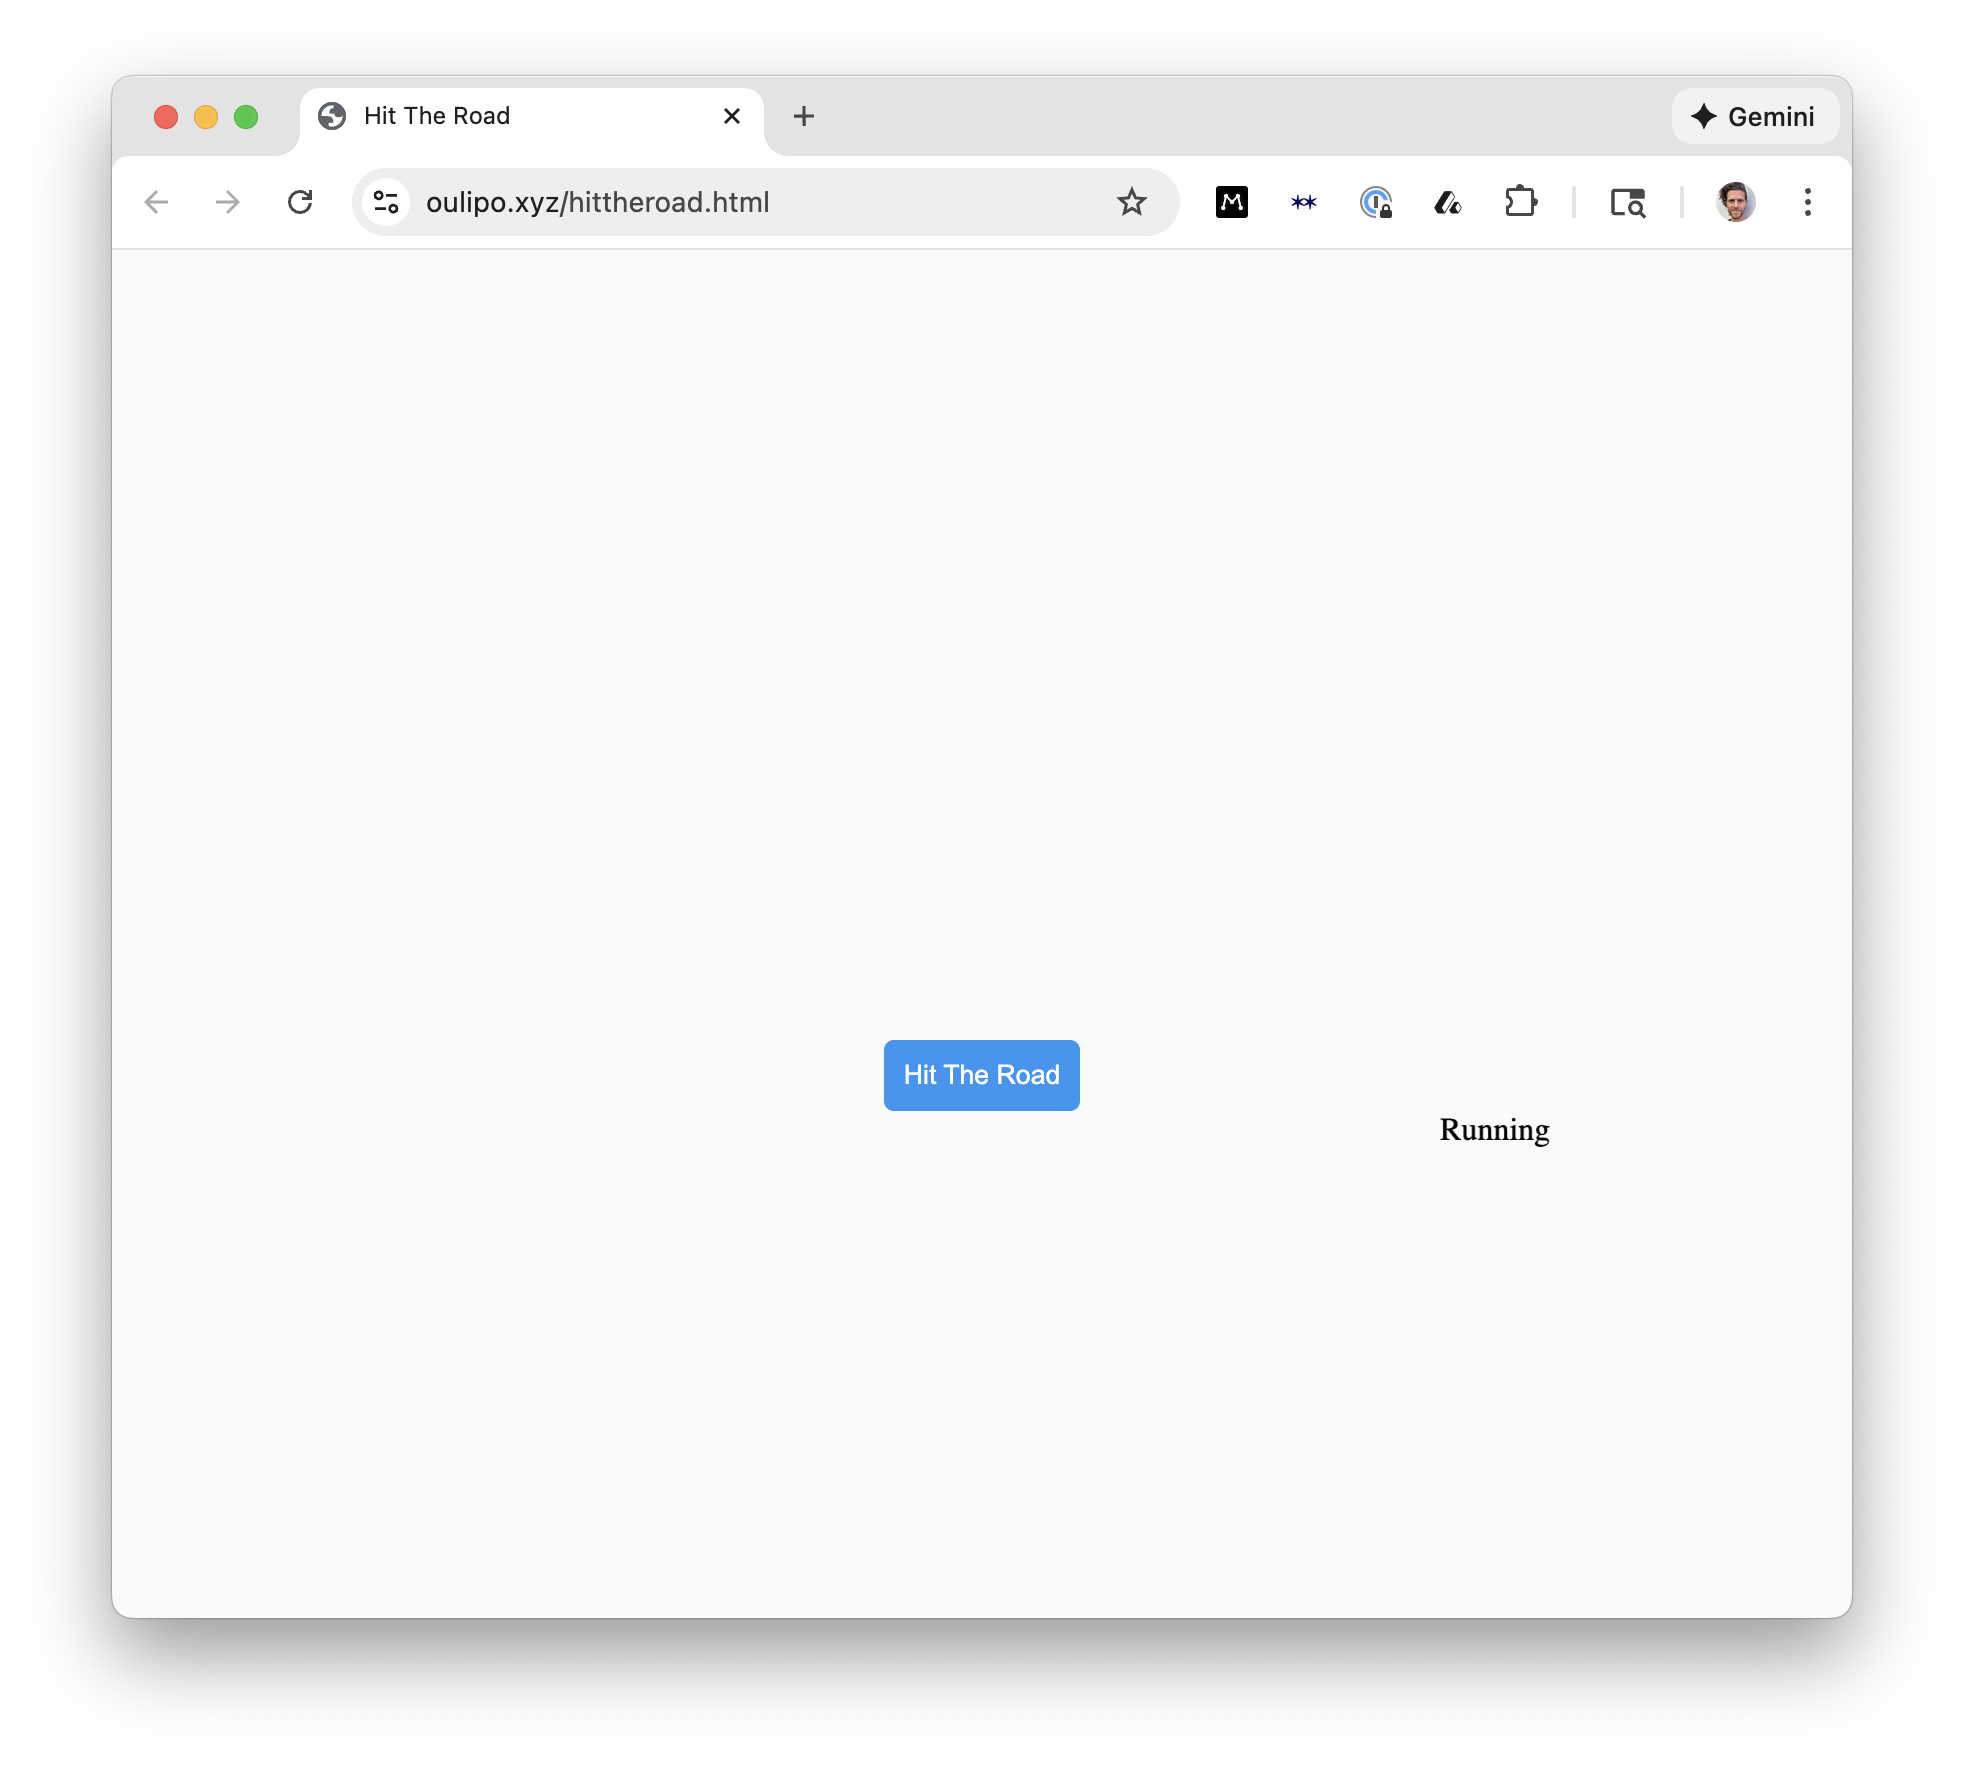Go forward to the next page
The width and height of the screenshot is (1964, 1766).
click(x=228, y=202)
